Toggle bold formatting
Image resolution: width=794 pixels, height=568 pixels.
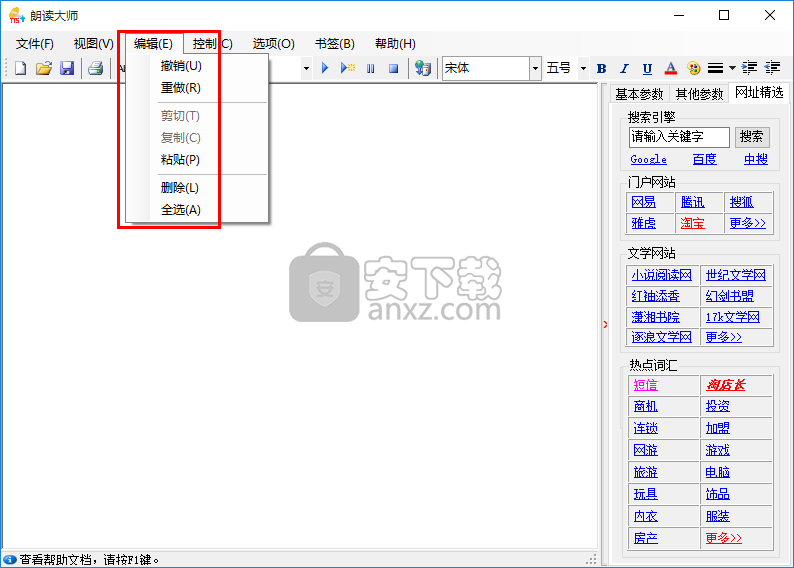click(602, 68)
